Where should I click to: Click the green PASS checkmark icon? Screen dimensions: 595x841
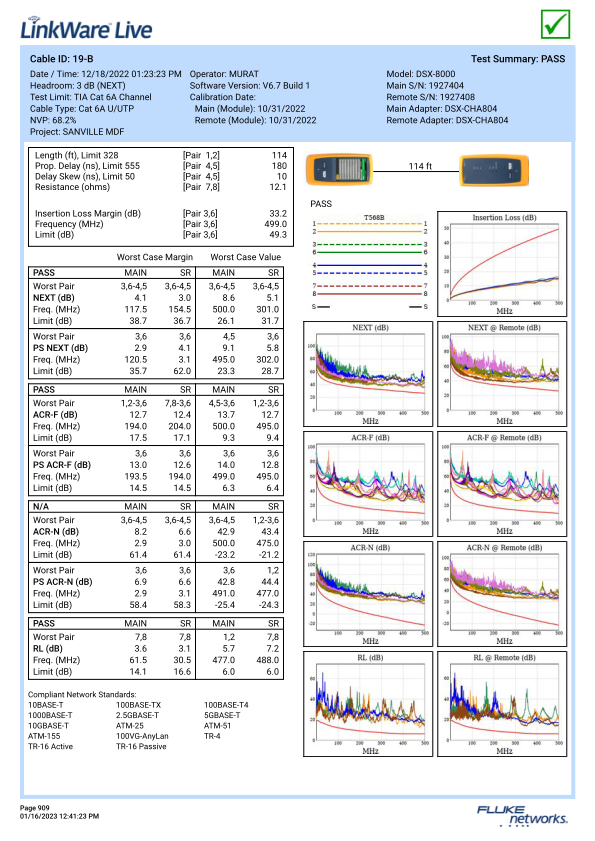555,24
